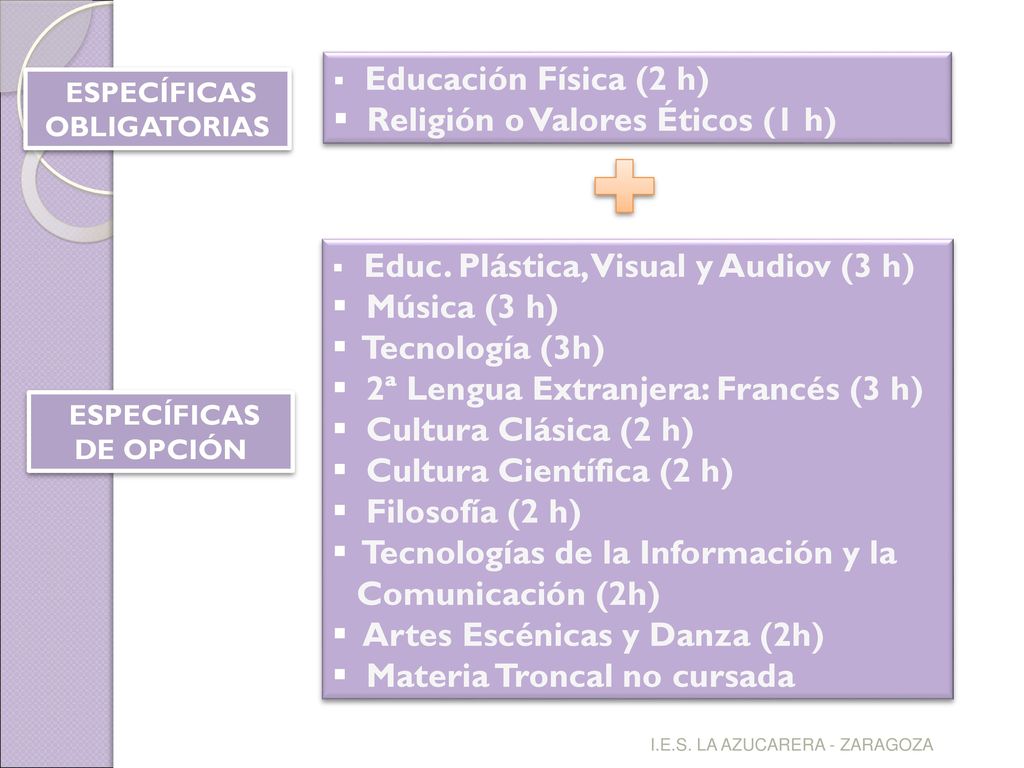1024x768 pixels.
Task: Click the bullet beside Filosofía
Action: click(x=340, y=510)
